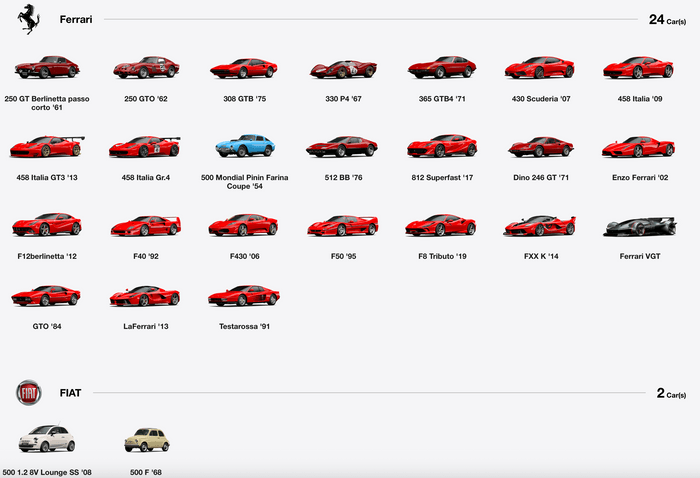Click the 'Testarossa '91' label
The image size is (700, 478).
[245, 326]
